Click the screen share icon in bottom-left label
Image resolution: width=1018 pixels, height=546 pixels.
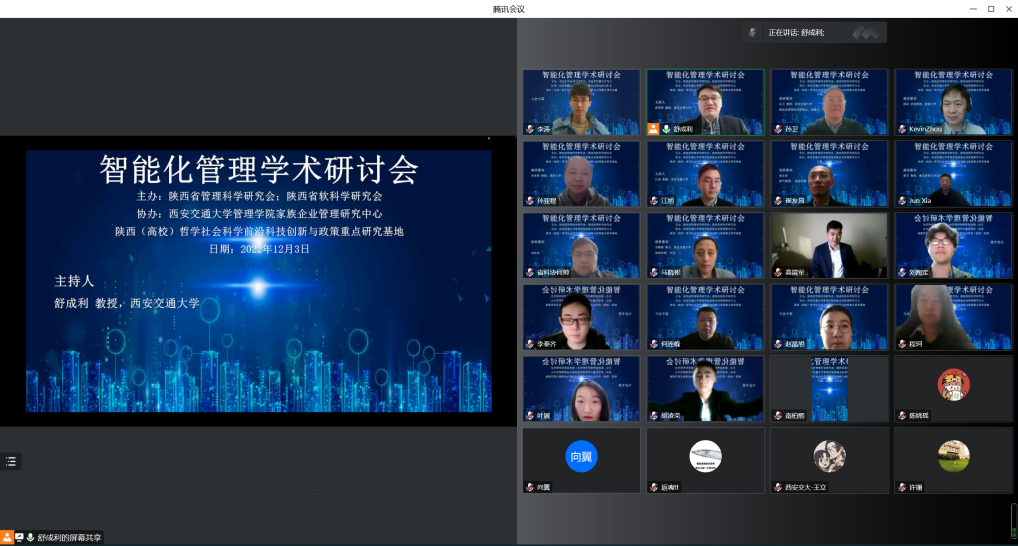19,538
